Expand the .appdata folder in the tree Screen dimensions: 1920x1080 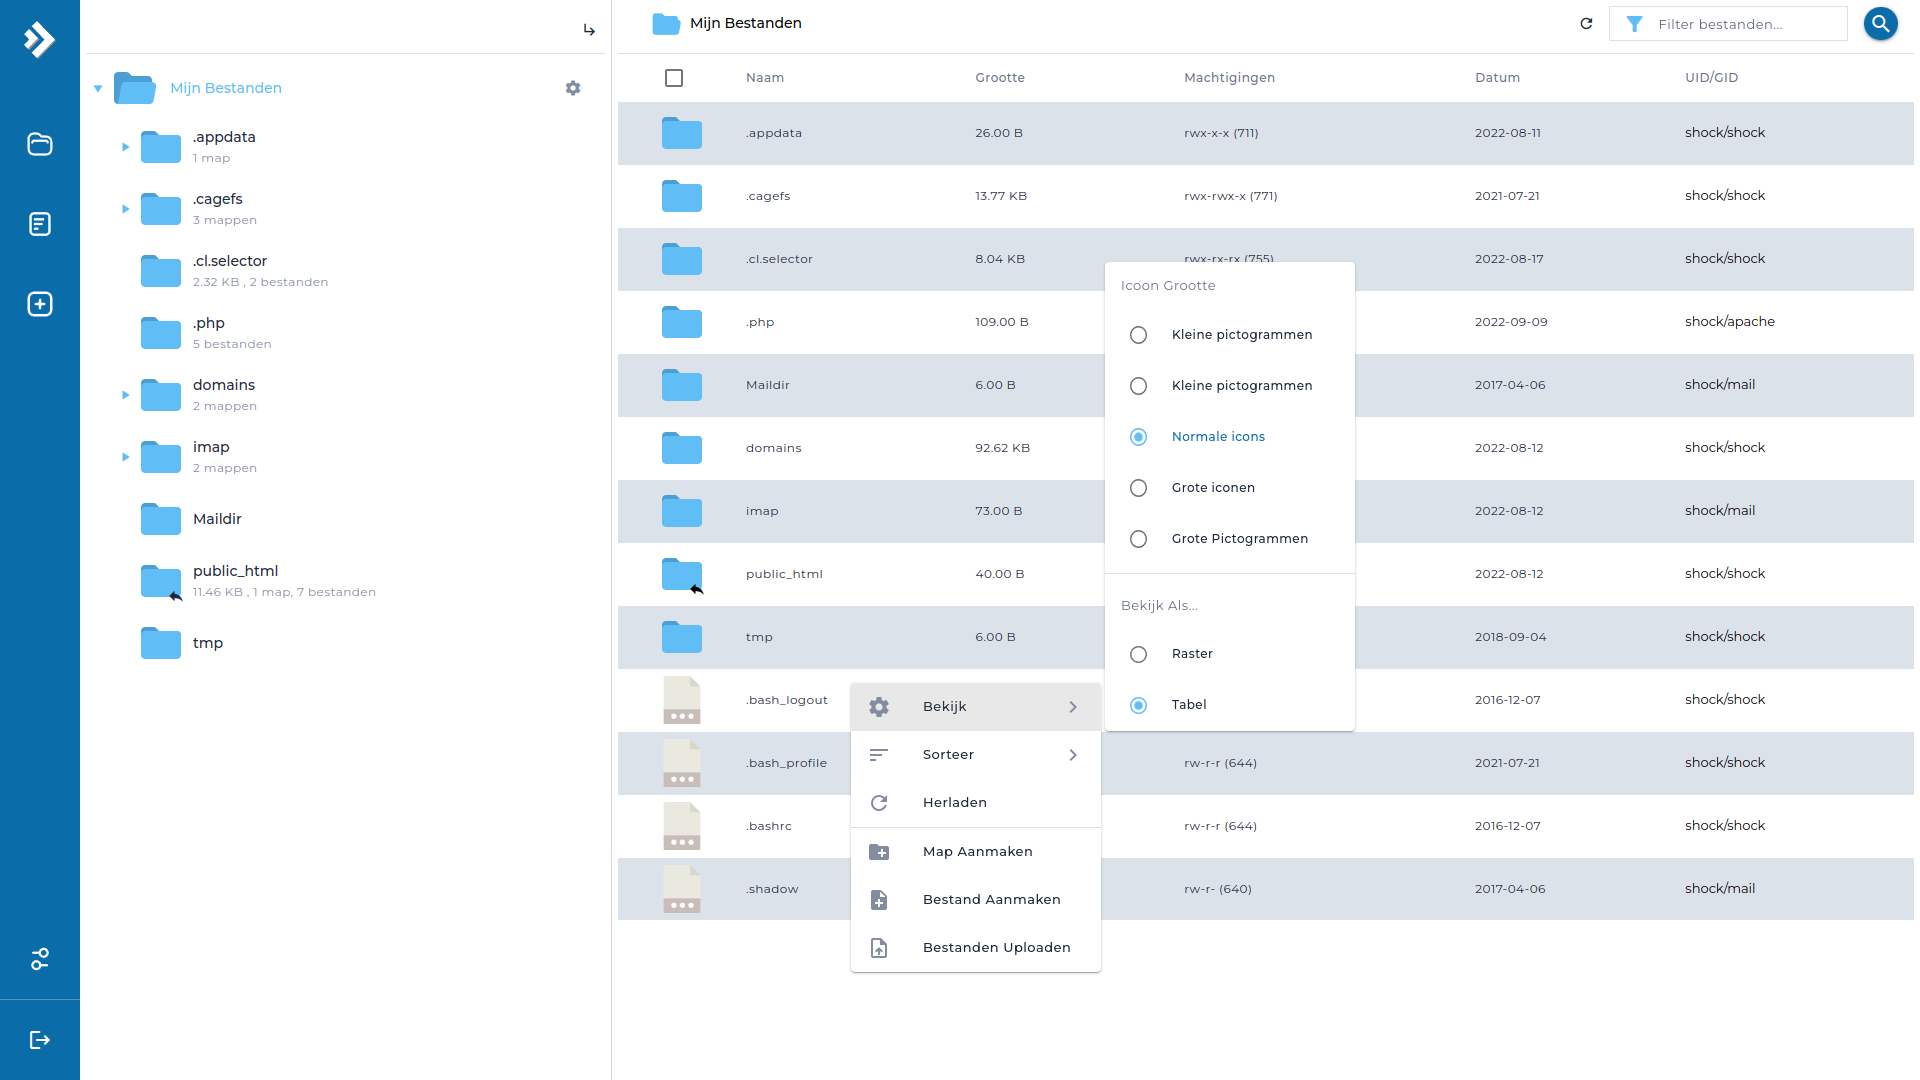125,147
